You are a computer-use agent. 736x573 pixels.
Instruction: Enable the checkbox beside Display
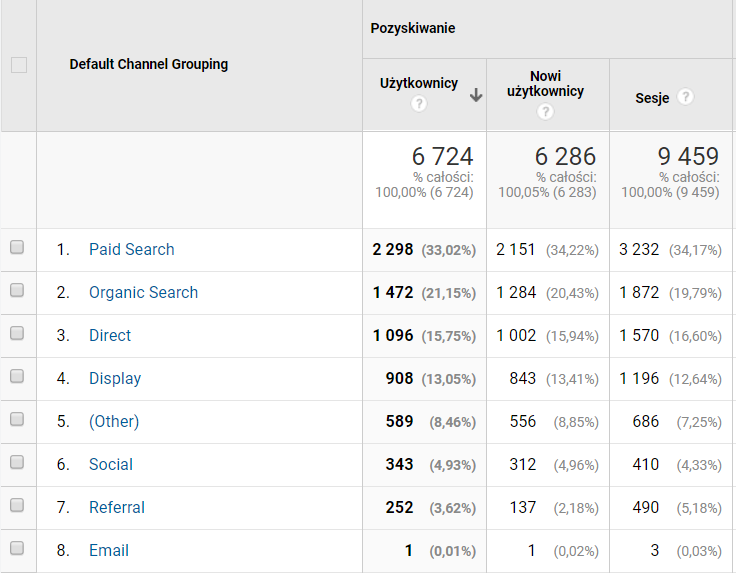pos(17,378)
